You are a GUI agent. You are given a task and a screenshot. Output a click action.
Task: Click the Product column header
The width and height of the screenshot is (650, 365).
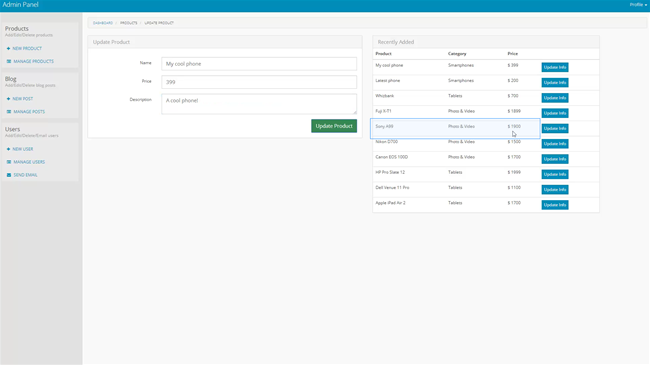click(x=383, y=54)
